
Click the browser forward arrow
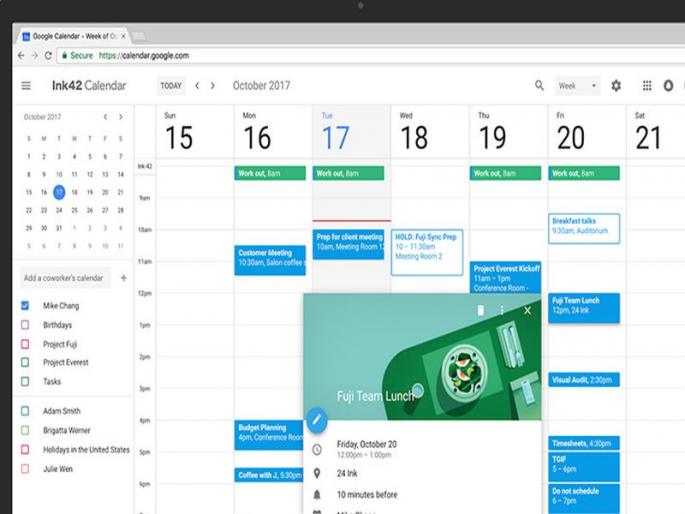(x=35, y=55)
